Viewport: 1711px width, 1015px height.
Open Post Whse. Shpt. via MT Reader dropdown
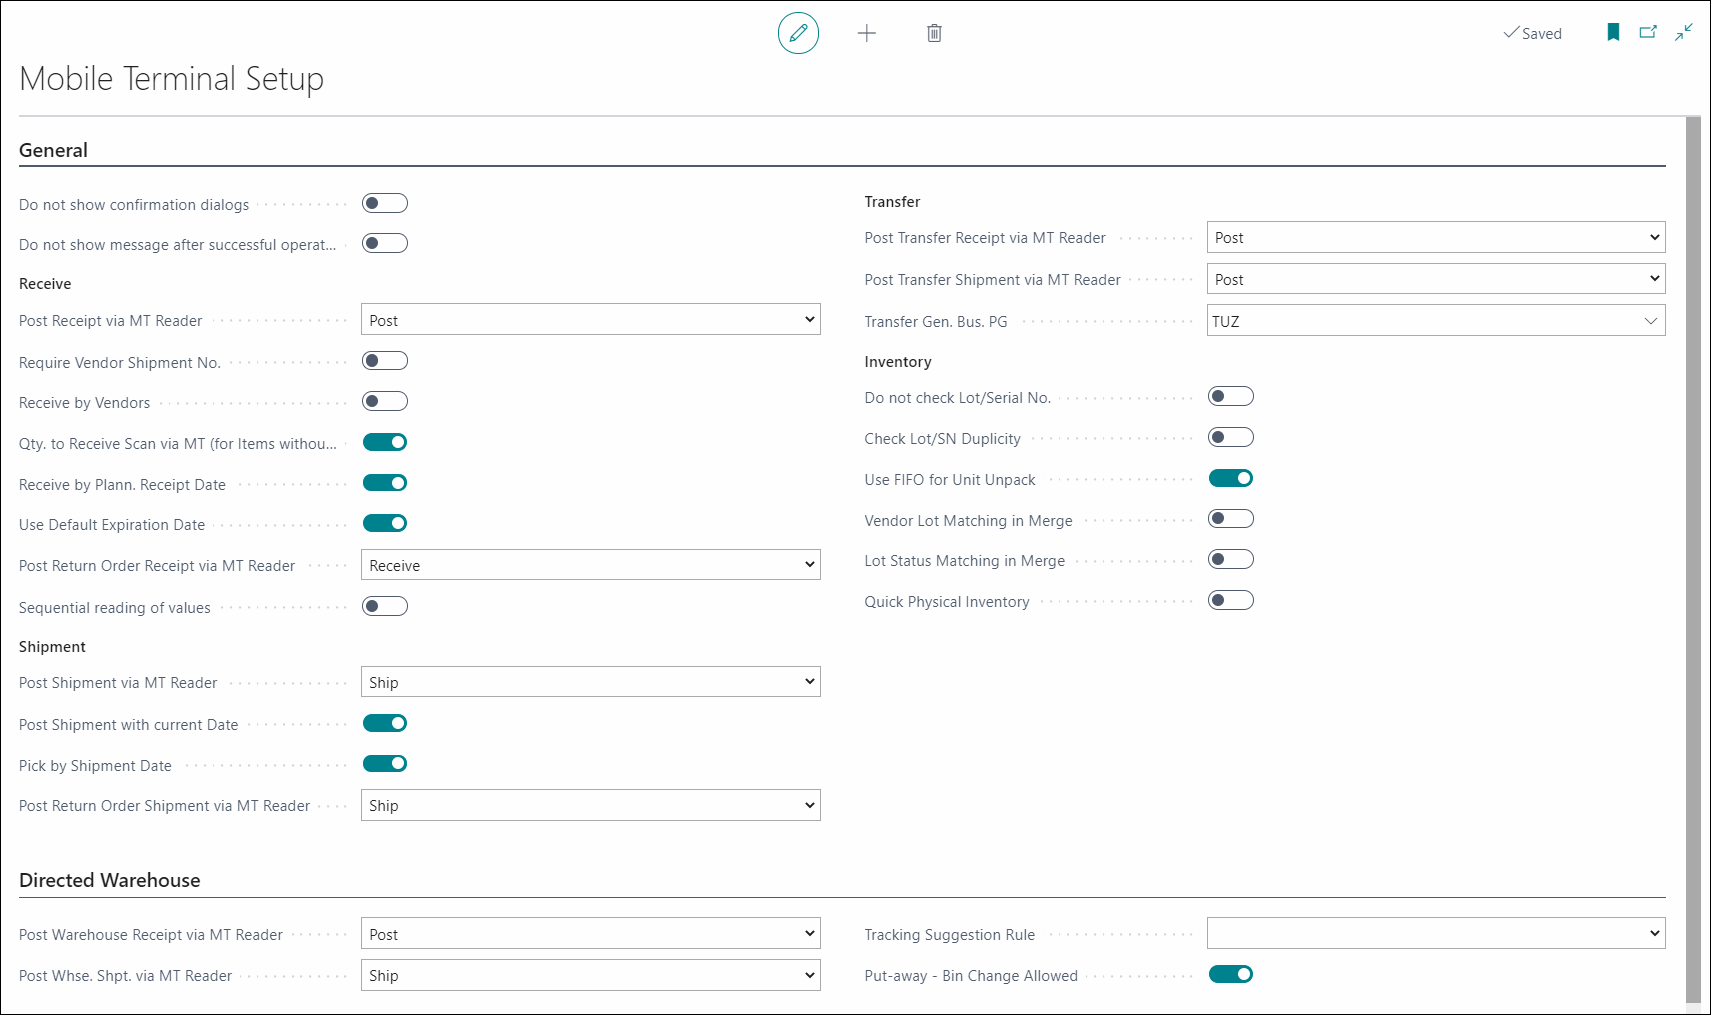coord(591,975)
